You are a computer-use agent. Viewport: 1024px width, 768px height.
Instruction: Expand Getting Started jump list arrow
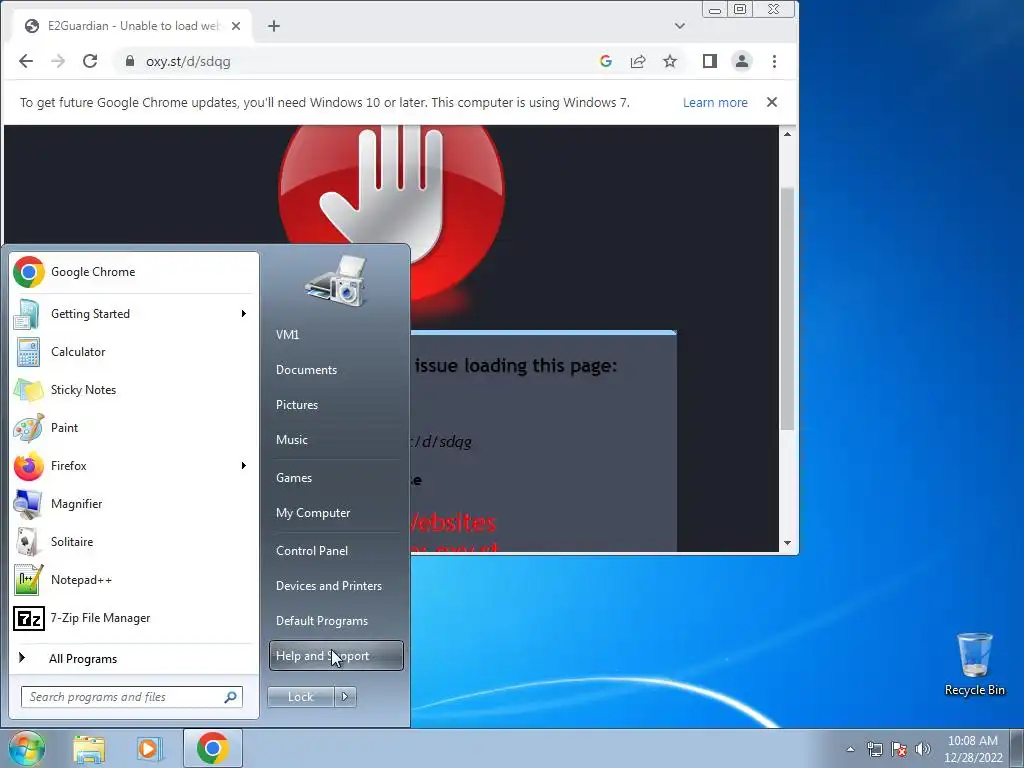coord(244,313)
